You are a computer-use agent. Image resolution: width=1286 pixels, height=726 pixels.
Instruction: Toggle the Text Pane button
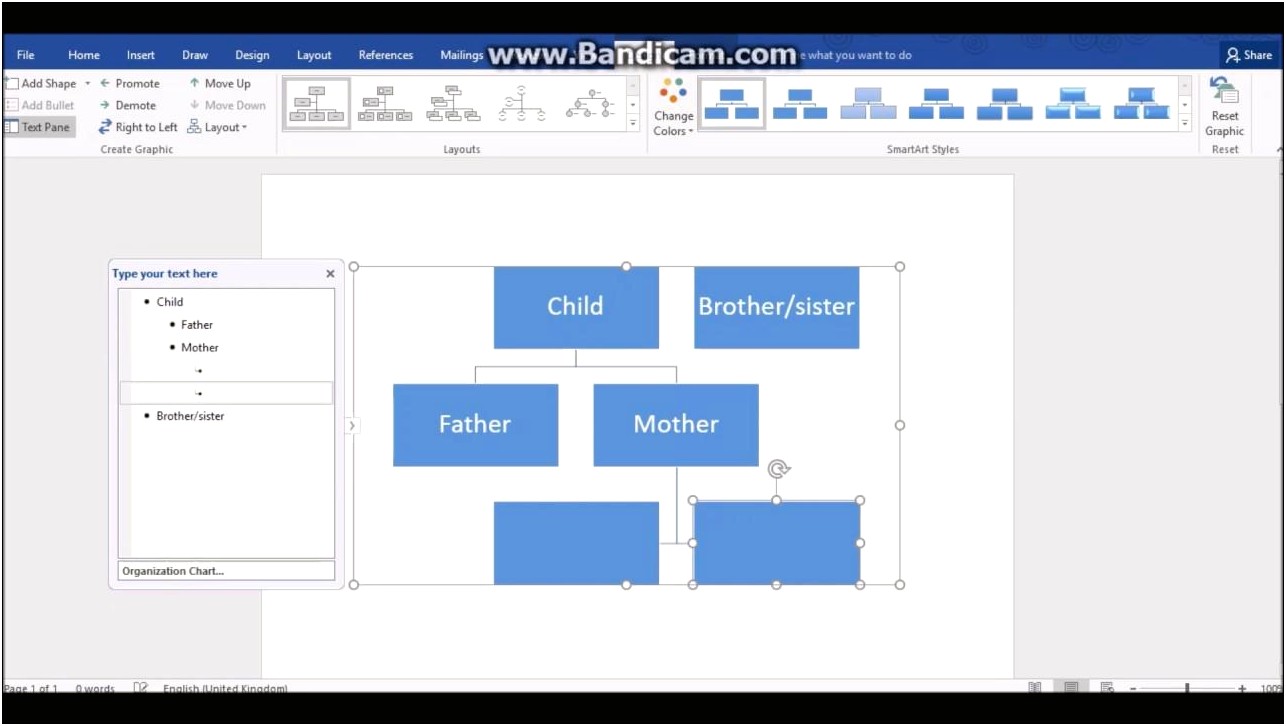(x=38, y=127)
